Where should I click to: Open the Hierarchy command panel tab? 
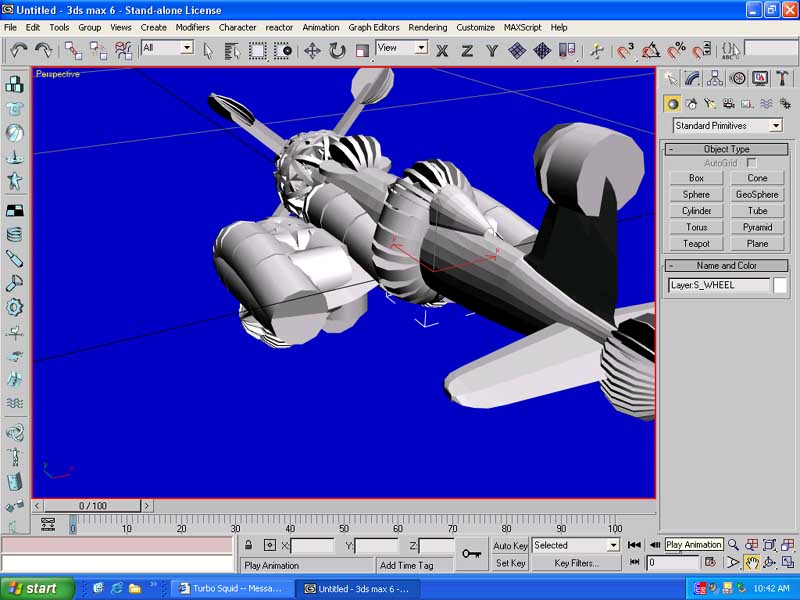pos(716,78)
